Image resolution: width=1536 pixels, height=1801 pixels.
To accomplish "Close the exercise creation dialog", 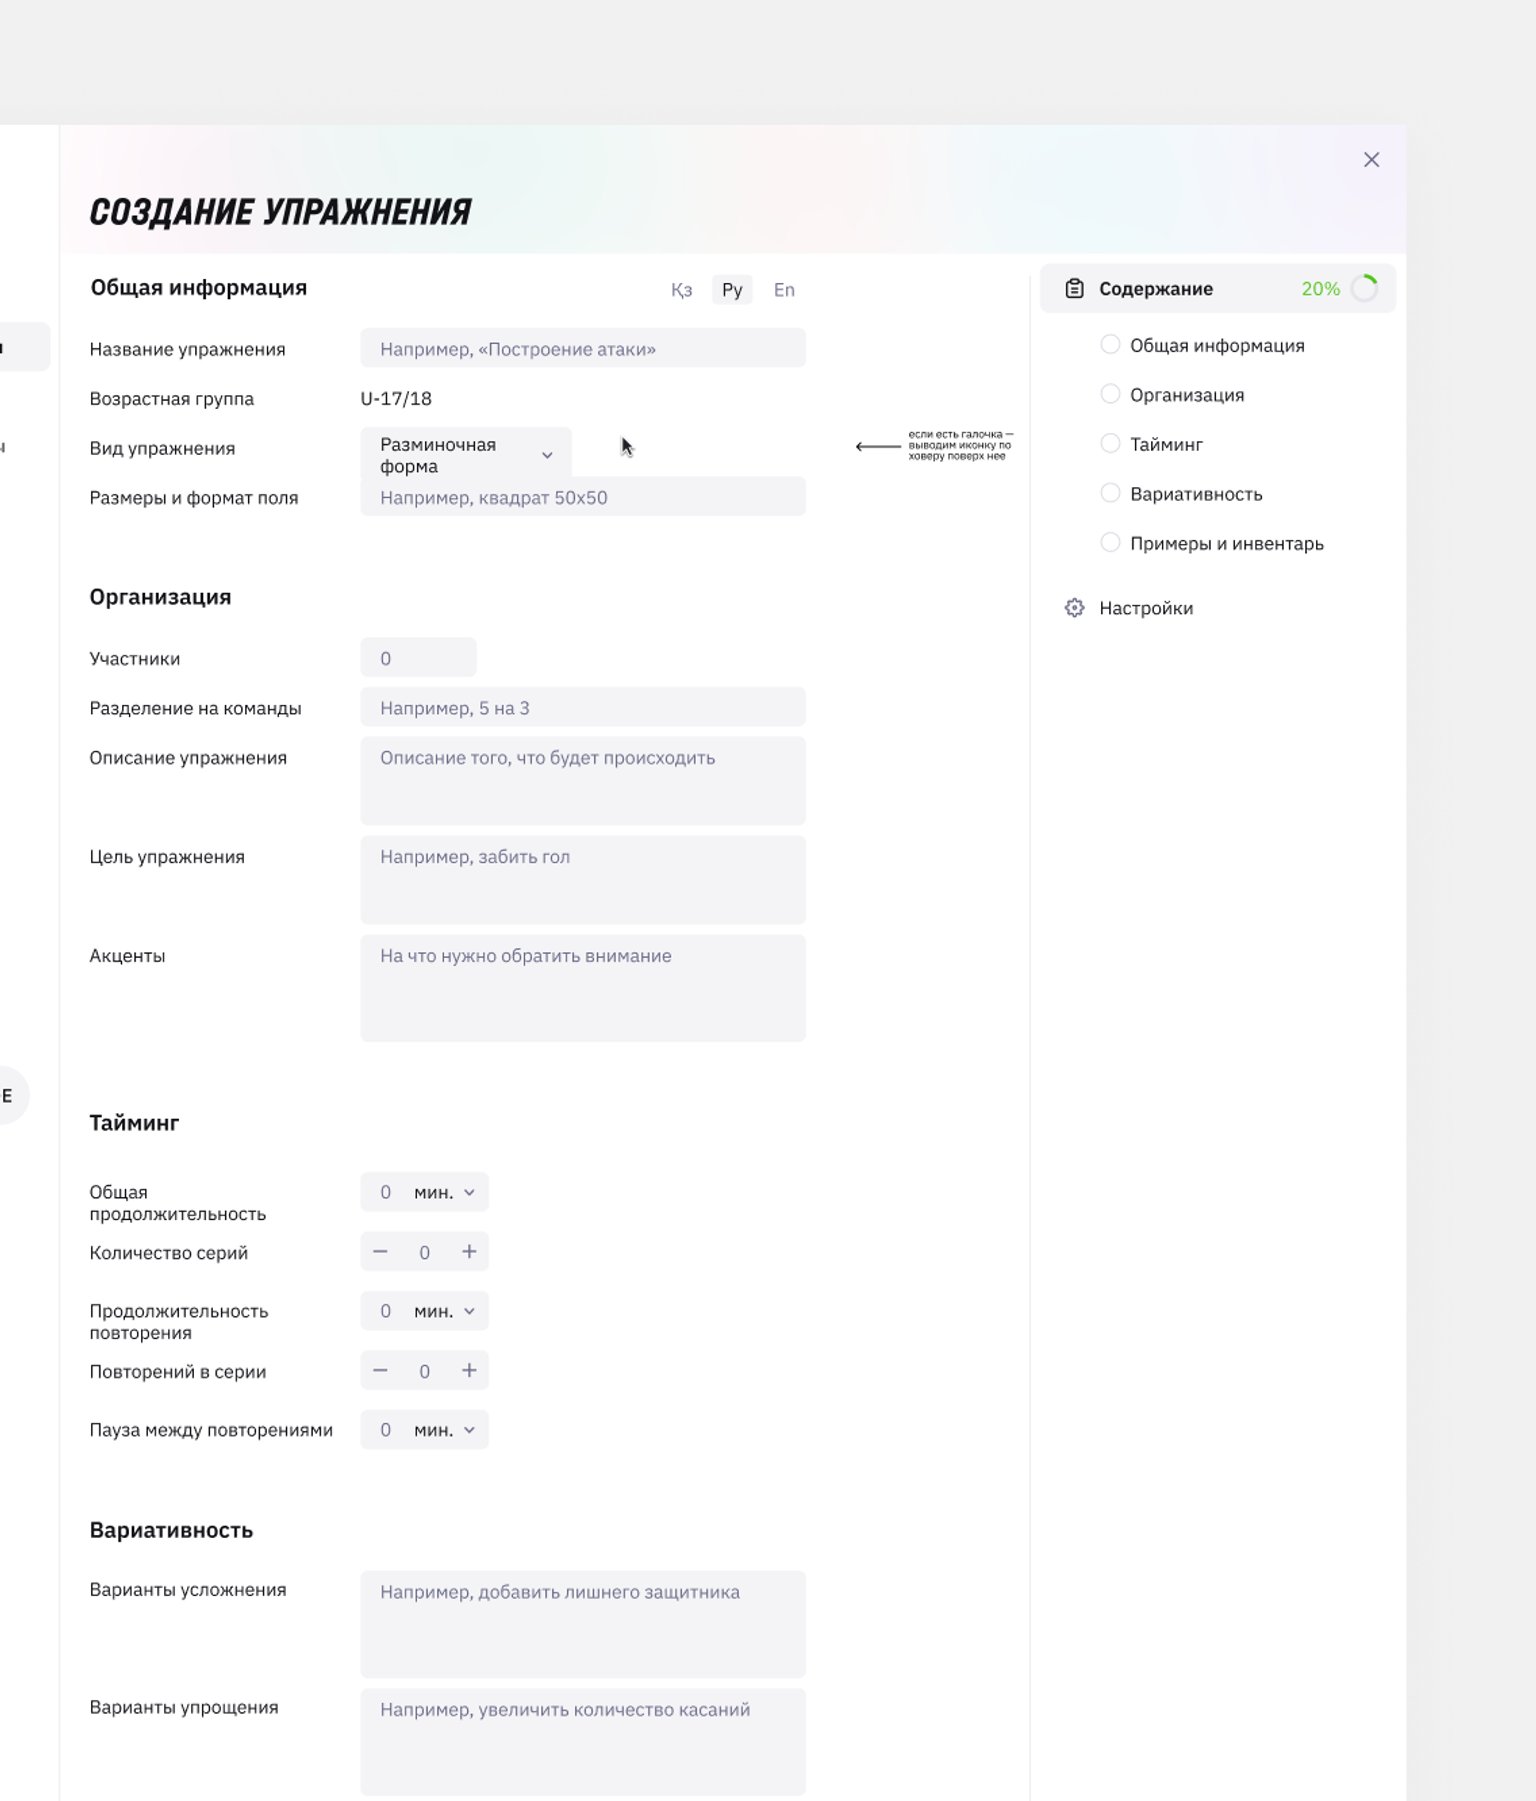I will [1371, 160].
